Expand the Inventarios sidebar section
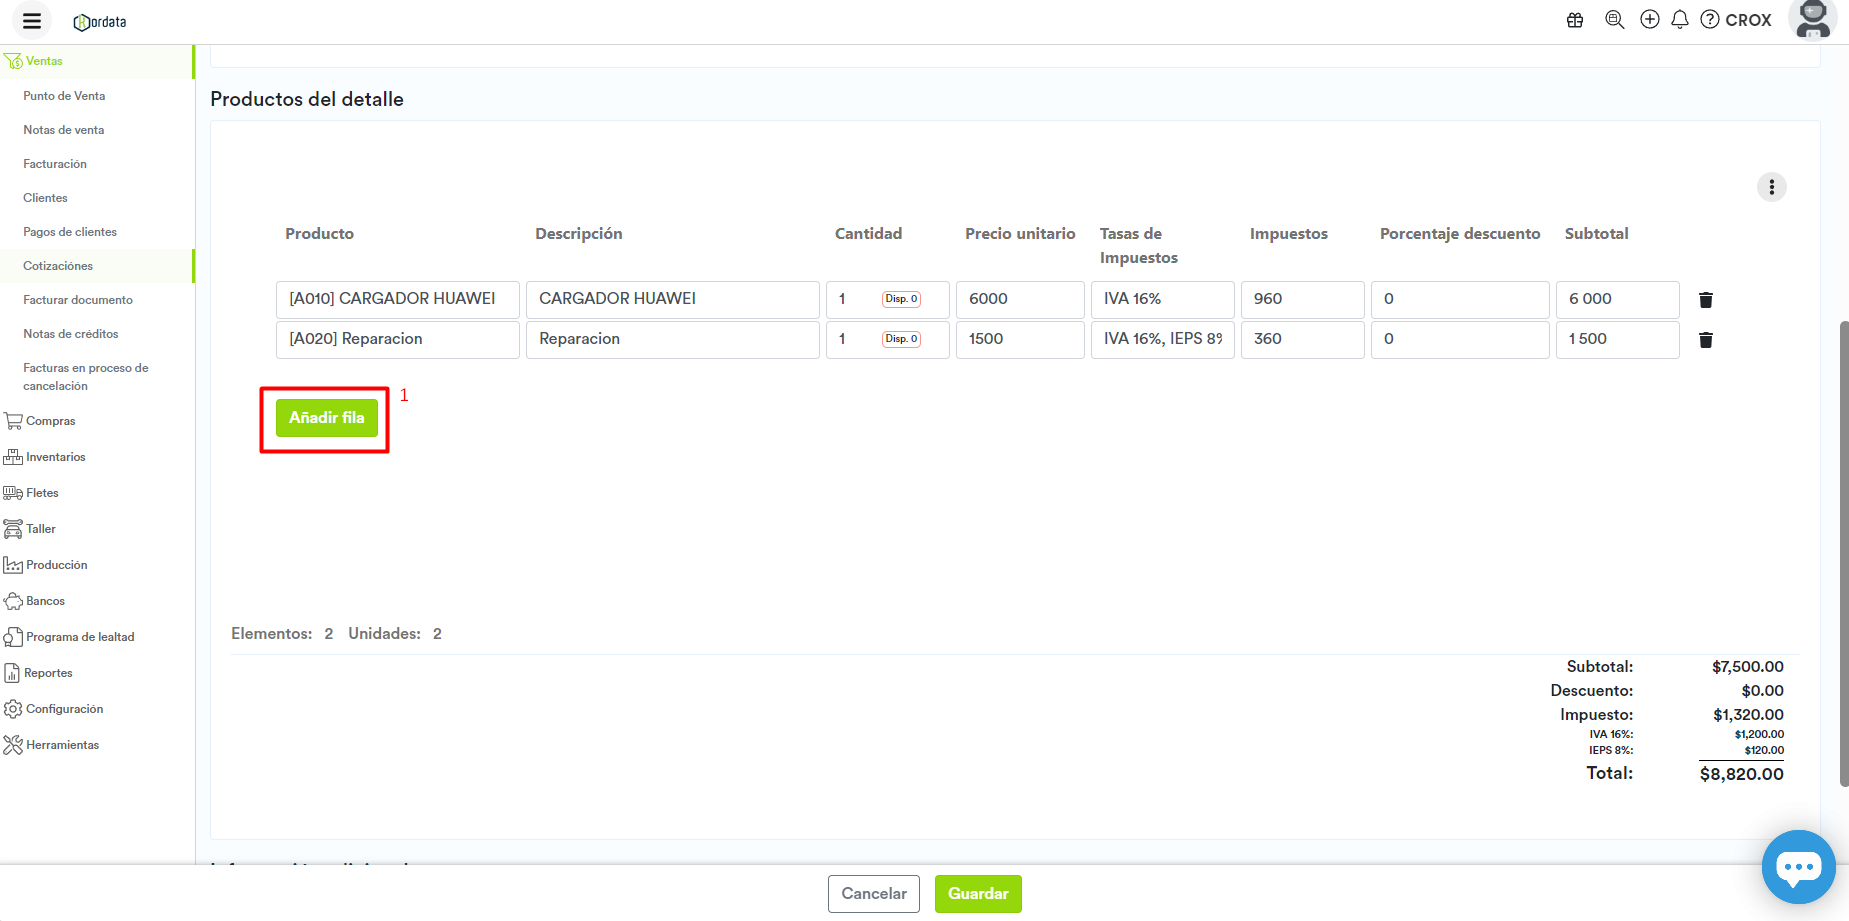The image size is (1849, 921). 56,457
